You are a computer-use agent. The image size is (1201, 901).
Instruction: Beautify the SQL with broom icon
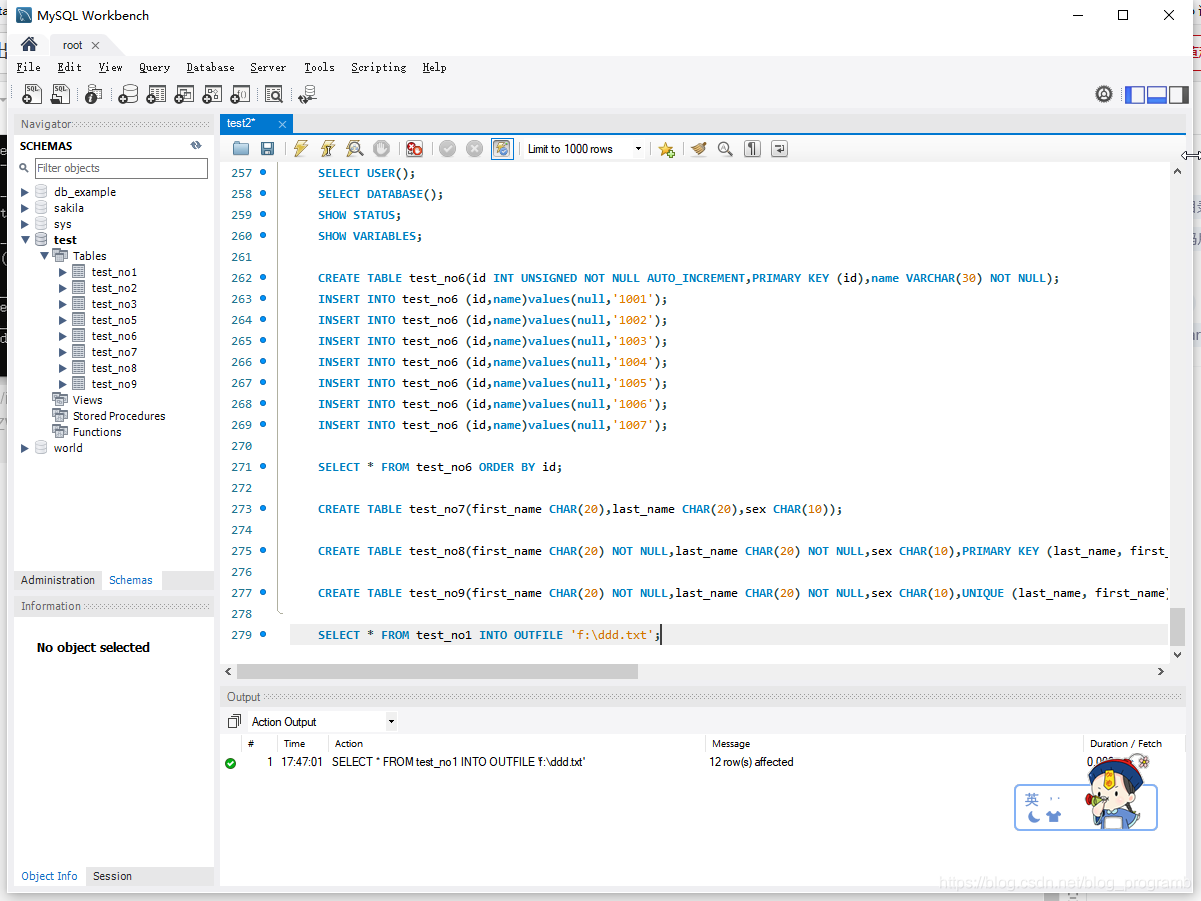click(x=698, y=149)
